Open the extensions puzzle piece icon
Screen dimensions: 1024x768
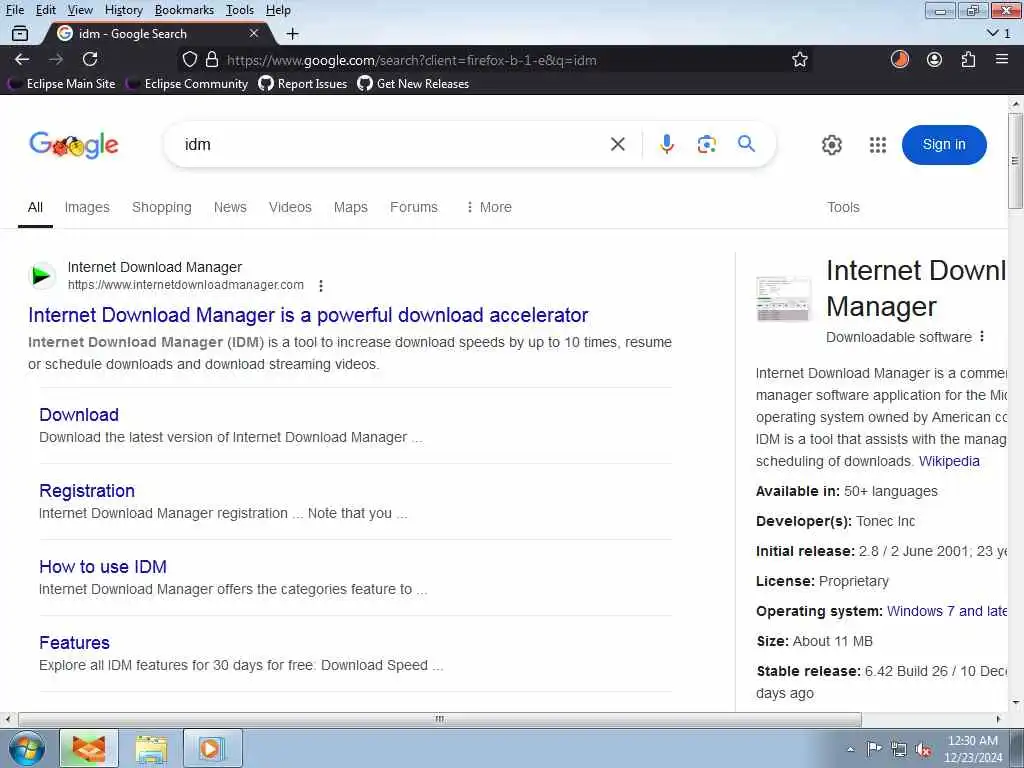[x=968, y=59]
